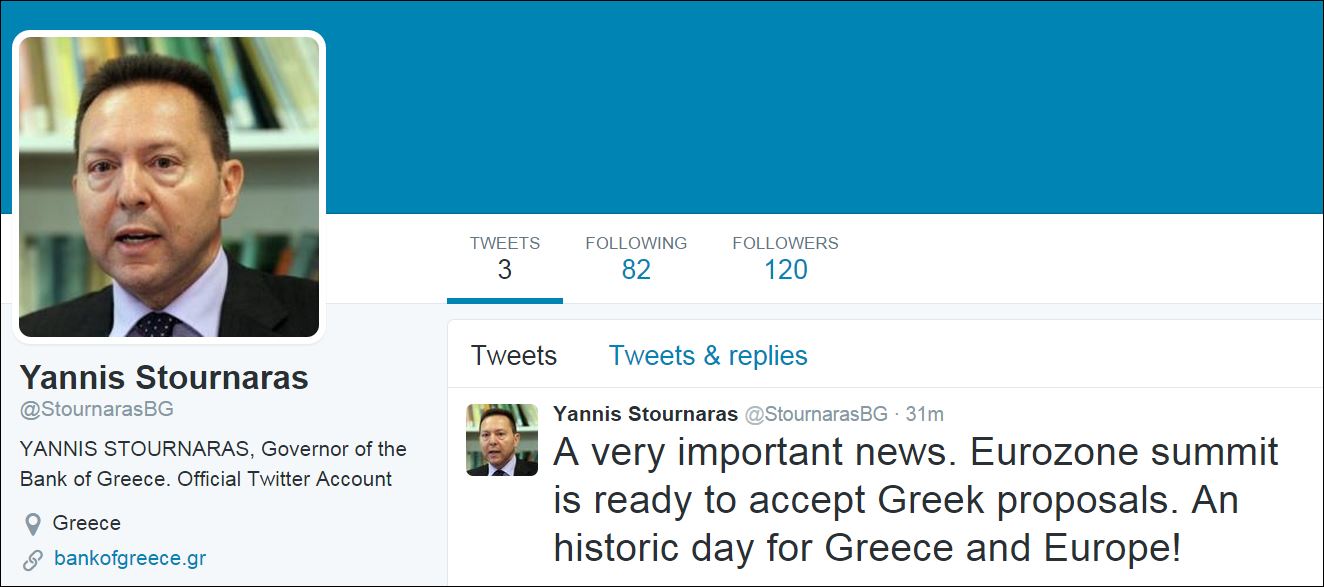Click the author name Yannis Stournaras in the tweet

[645, 414]
